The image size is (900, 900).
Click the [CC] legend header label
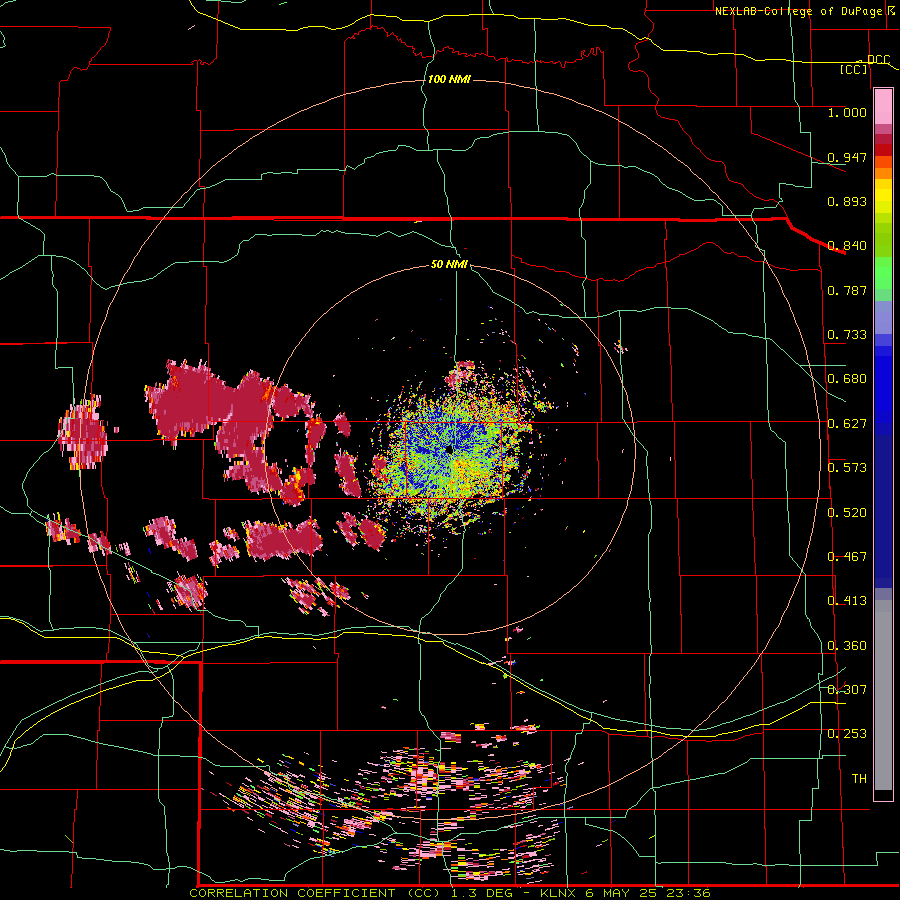click(854, 69)
